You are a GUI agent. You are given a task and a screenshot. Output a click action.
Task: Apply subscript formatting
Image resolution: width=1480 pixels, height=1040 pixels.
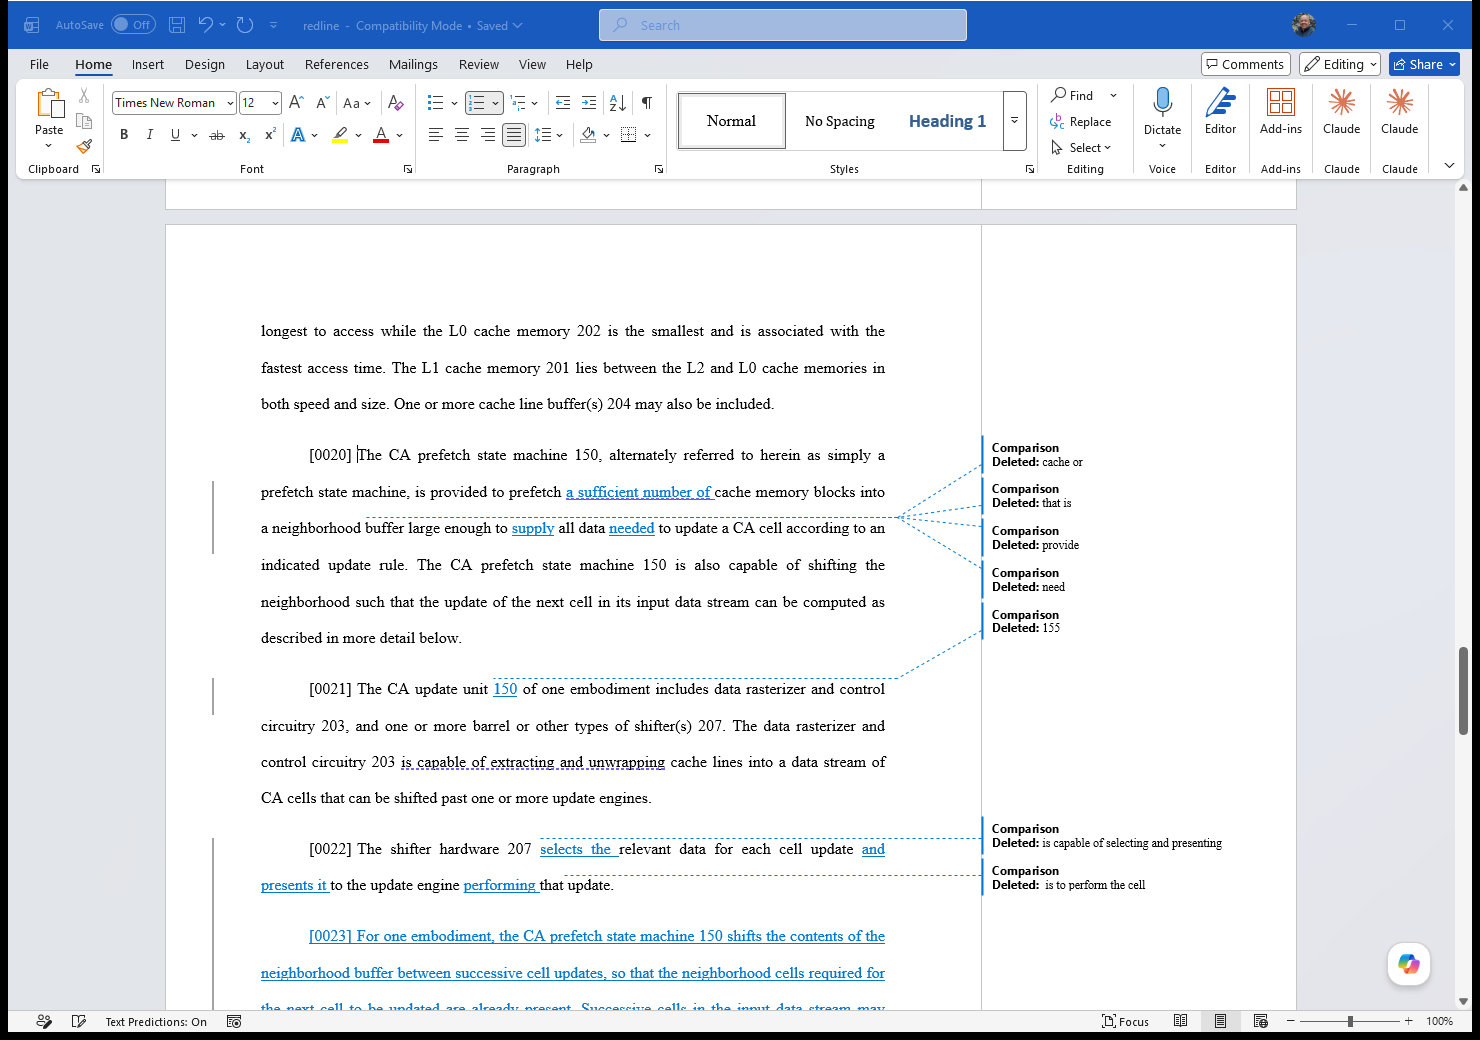tap(244, 135)
